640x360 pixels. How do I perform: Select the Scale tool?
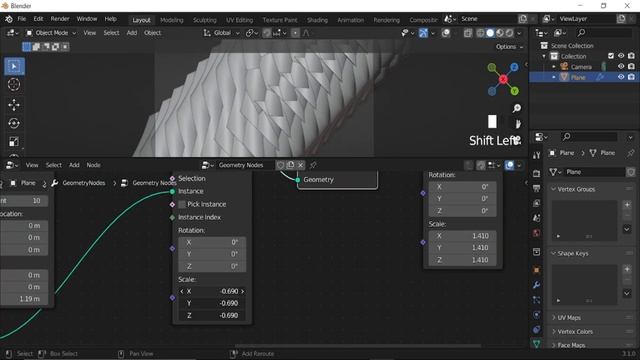(14, 142)
